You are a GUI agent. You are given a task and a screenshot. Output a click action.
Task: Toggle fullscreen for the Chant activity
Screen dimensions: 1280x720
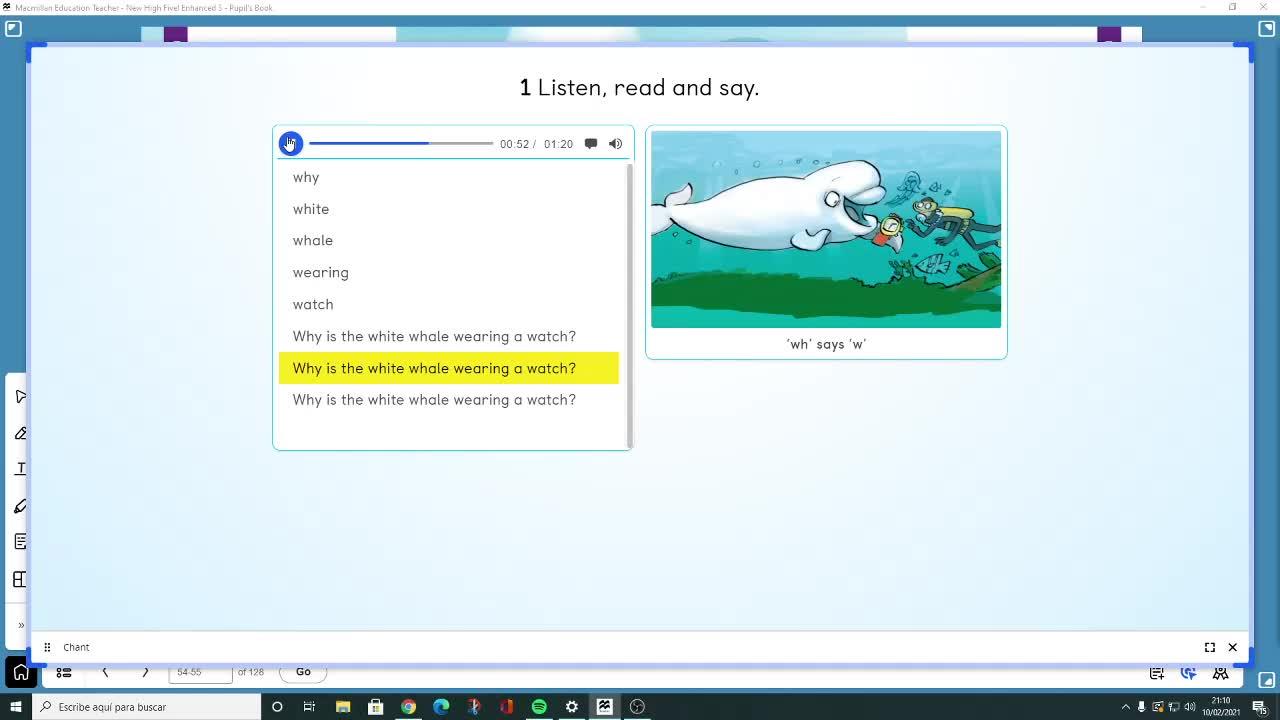(x=1210, y=648)
